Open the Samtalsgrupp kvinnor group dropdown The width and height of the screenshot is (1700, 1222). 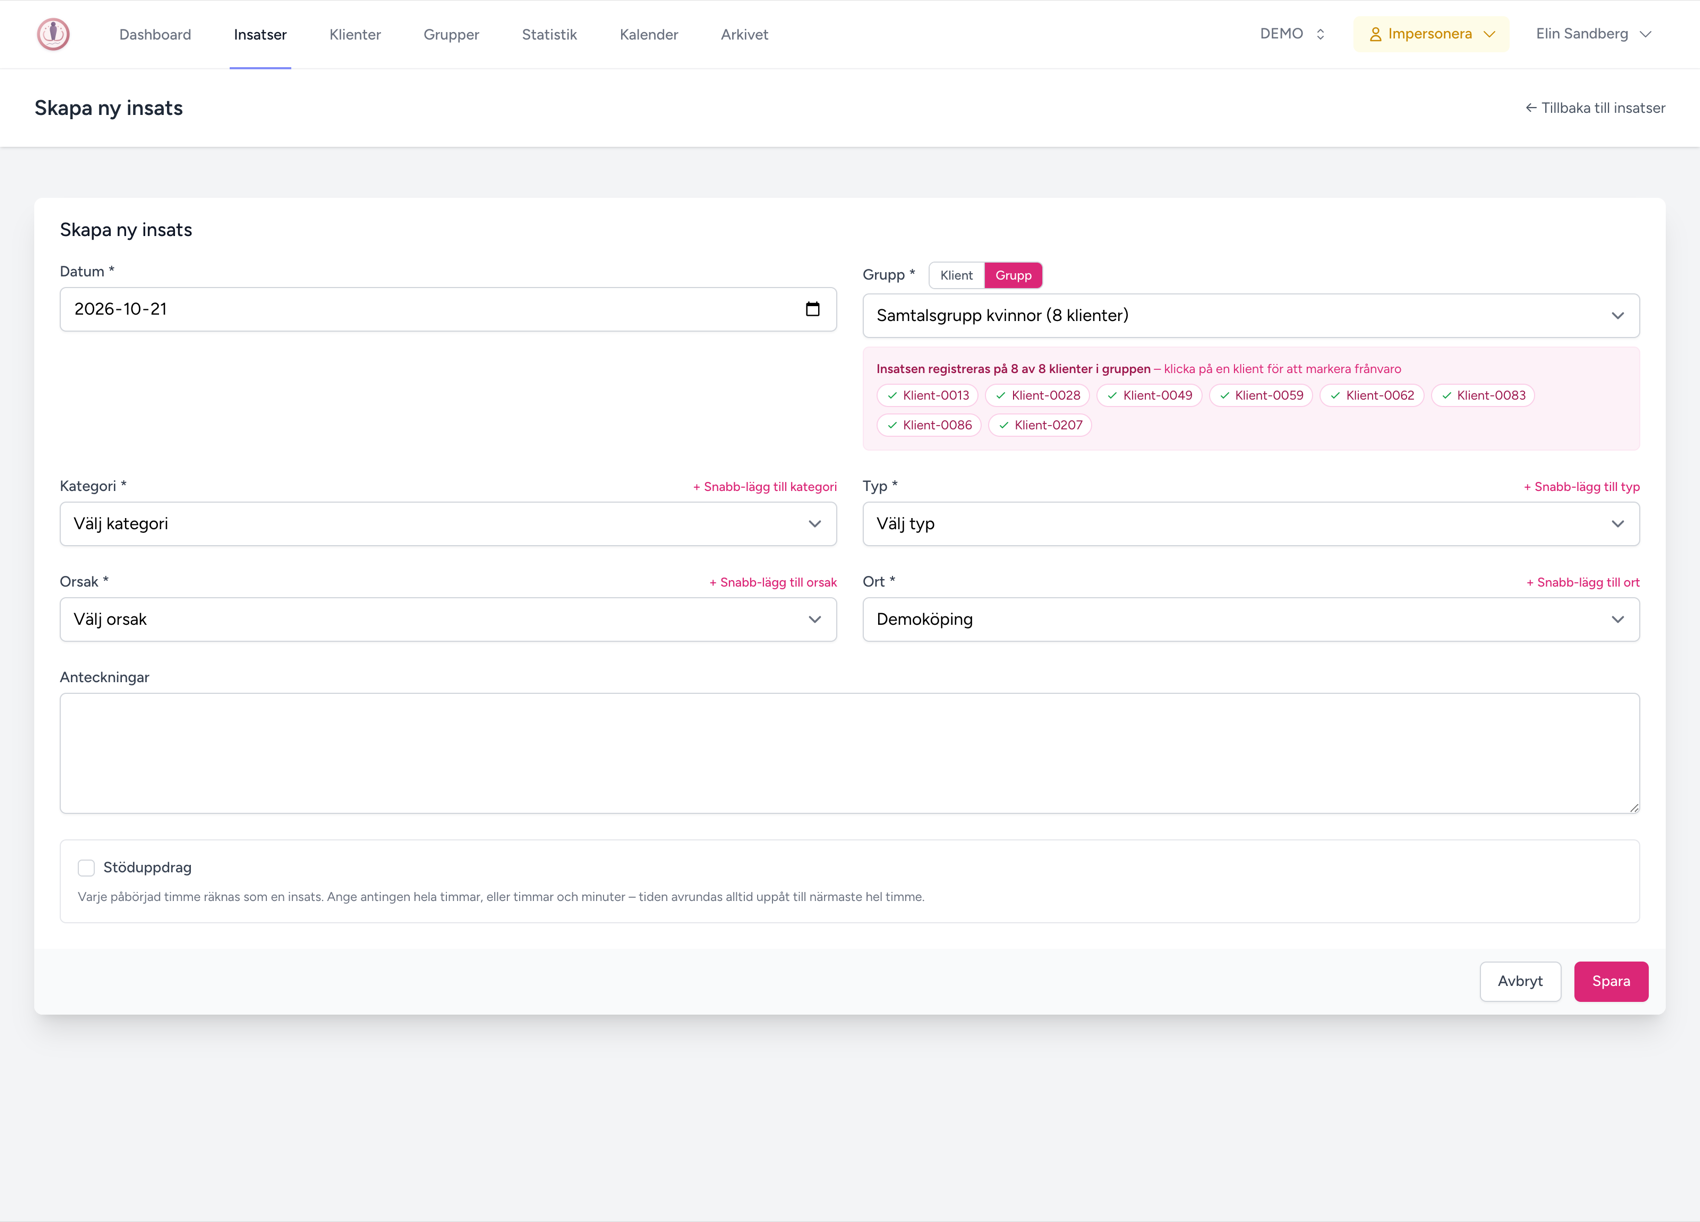click(x=1251, y=316)
